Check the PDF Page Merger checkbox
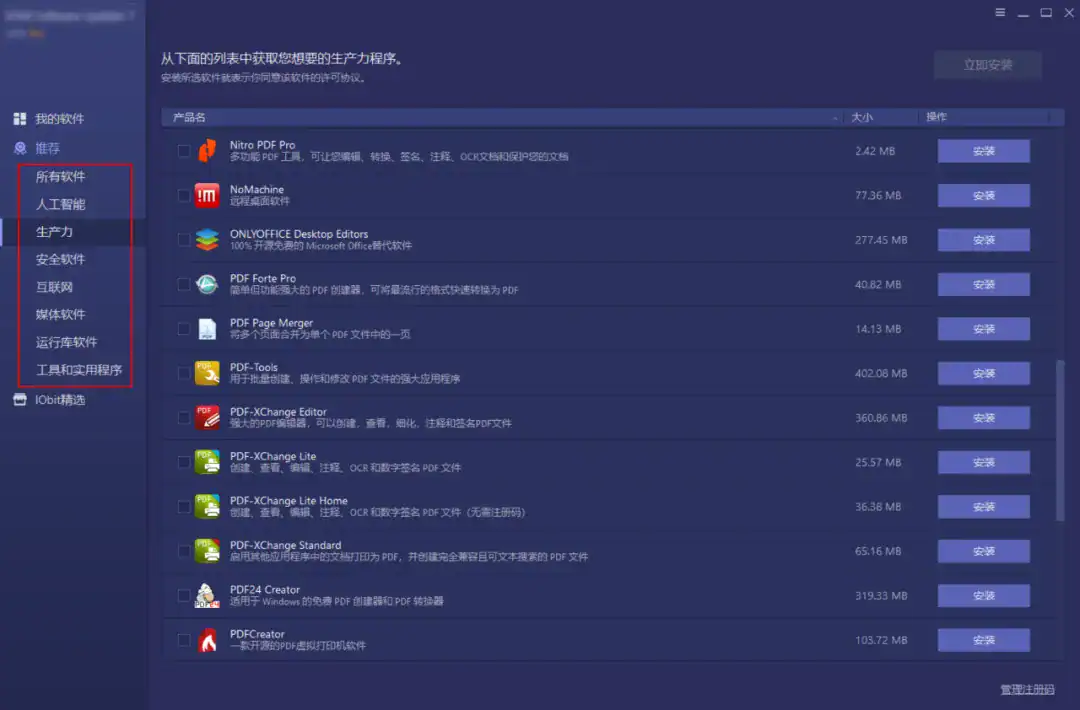The image size is (1080, 710). [184, 328]
